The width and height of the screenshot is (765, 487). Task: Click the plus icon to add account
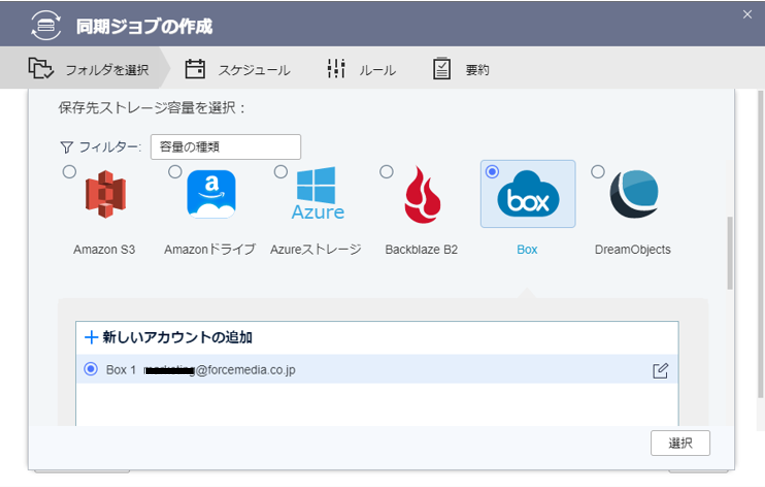91,338
